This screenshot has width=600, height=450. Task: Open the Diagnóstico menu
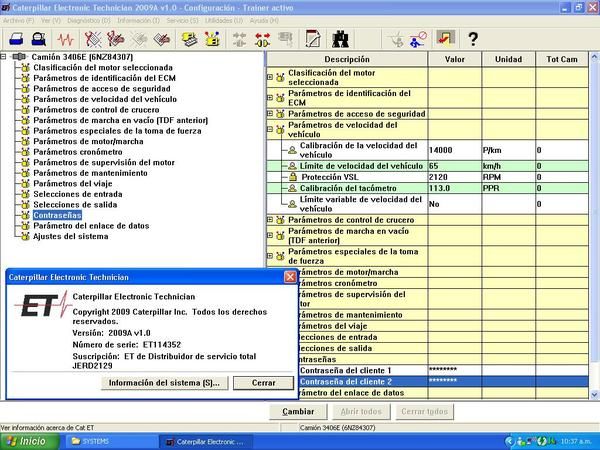pos(89,21)
